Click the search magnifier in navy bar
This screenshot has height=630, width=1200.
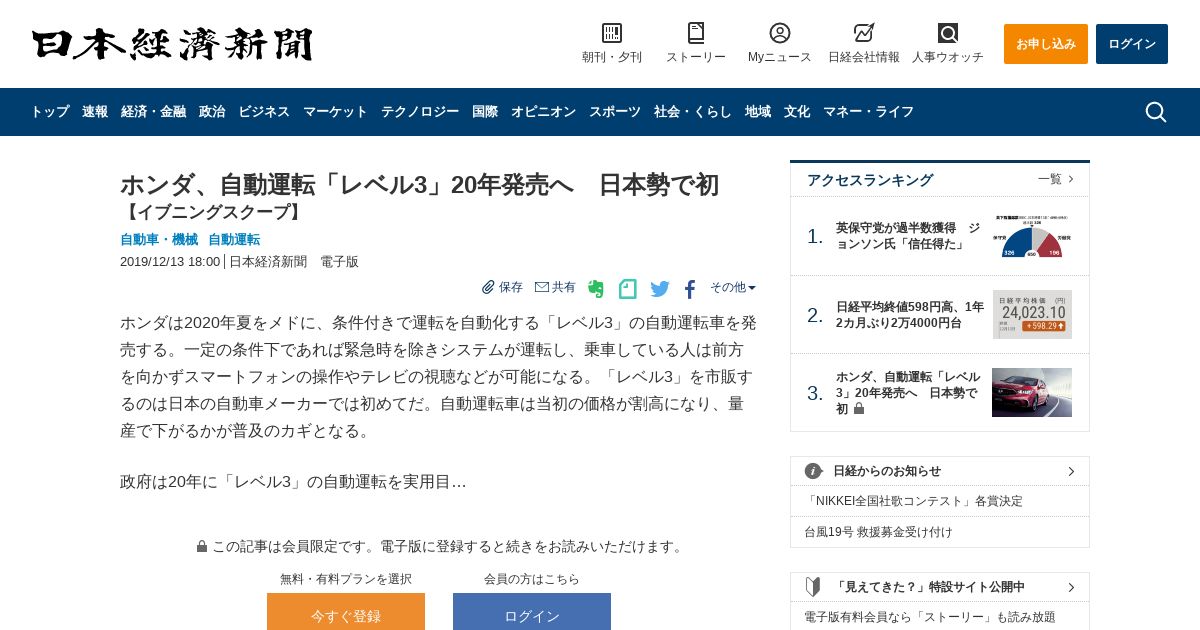(1156, 112)
